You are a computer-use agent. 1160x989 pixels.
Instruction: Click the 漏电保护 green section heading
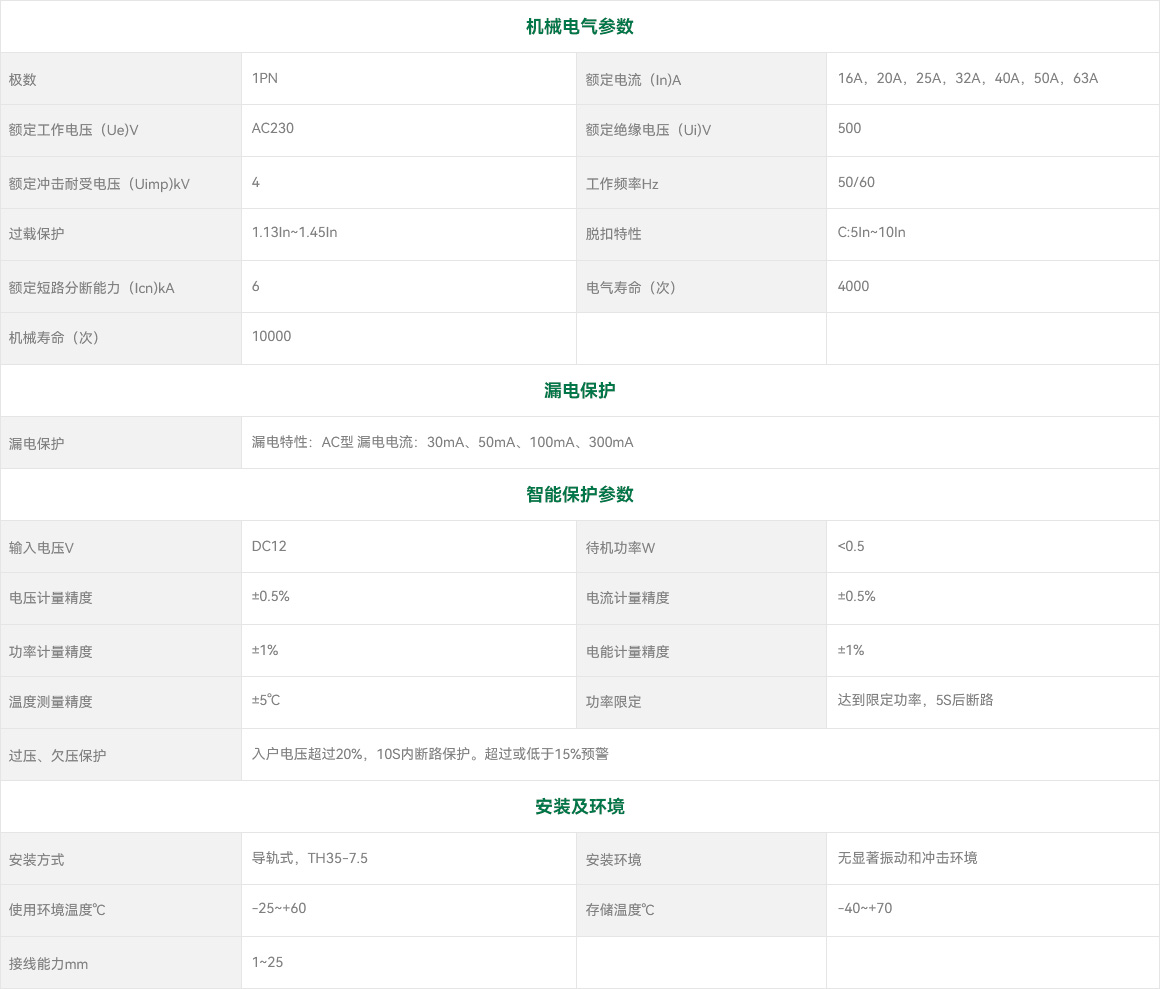(x=580, y=391)
